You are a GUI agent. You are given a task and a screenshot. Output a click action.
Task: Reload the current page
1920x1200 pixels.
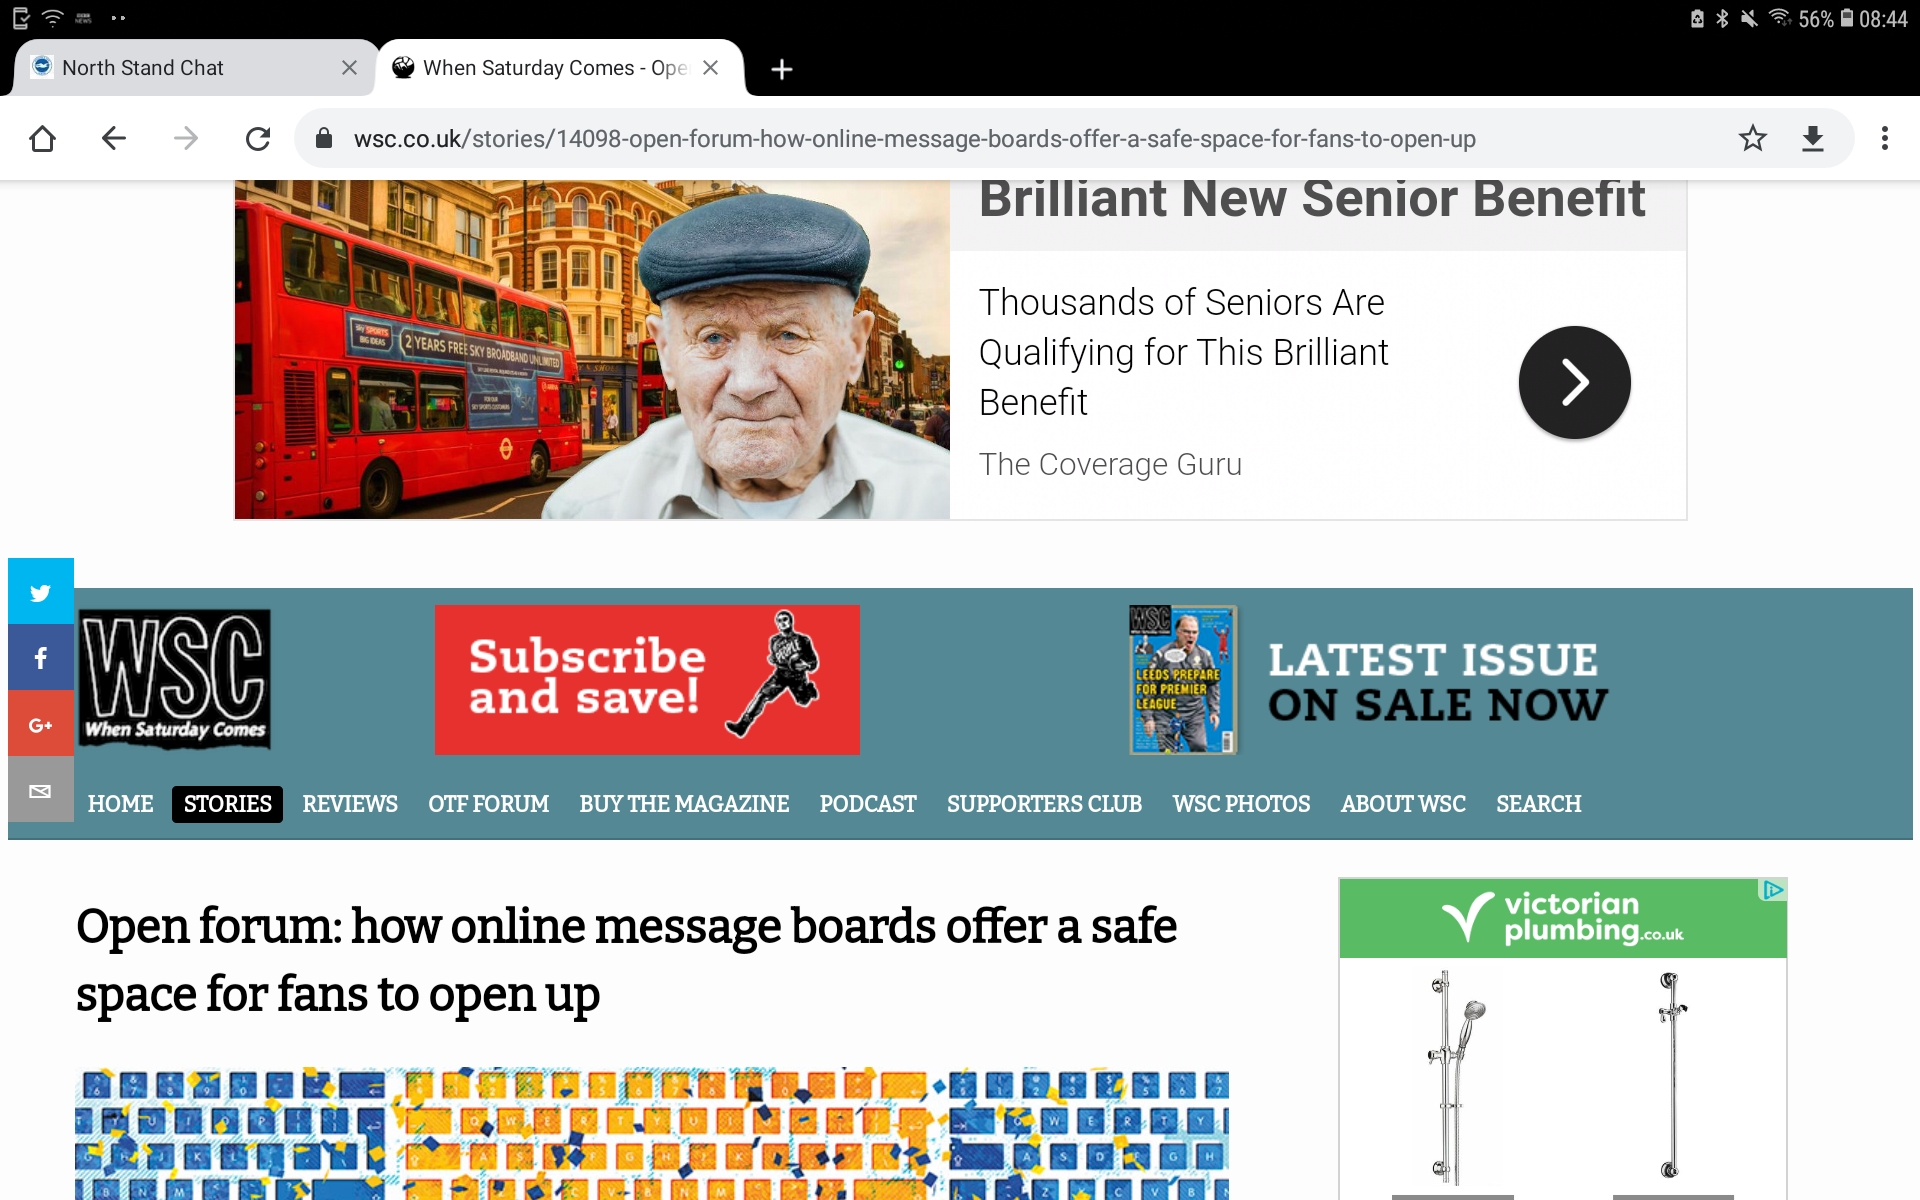(258, 138)
